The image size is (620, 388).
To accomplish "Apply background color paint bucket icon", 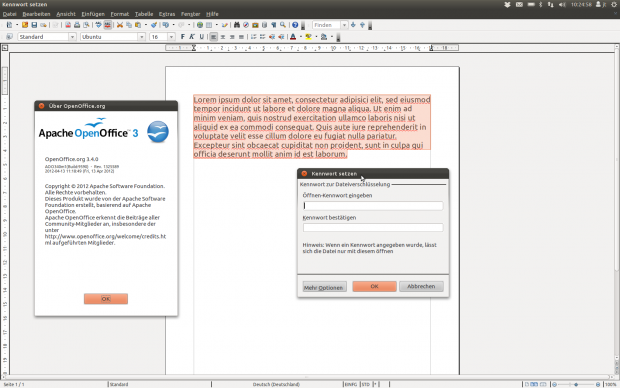I will click(324, 37).
